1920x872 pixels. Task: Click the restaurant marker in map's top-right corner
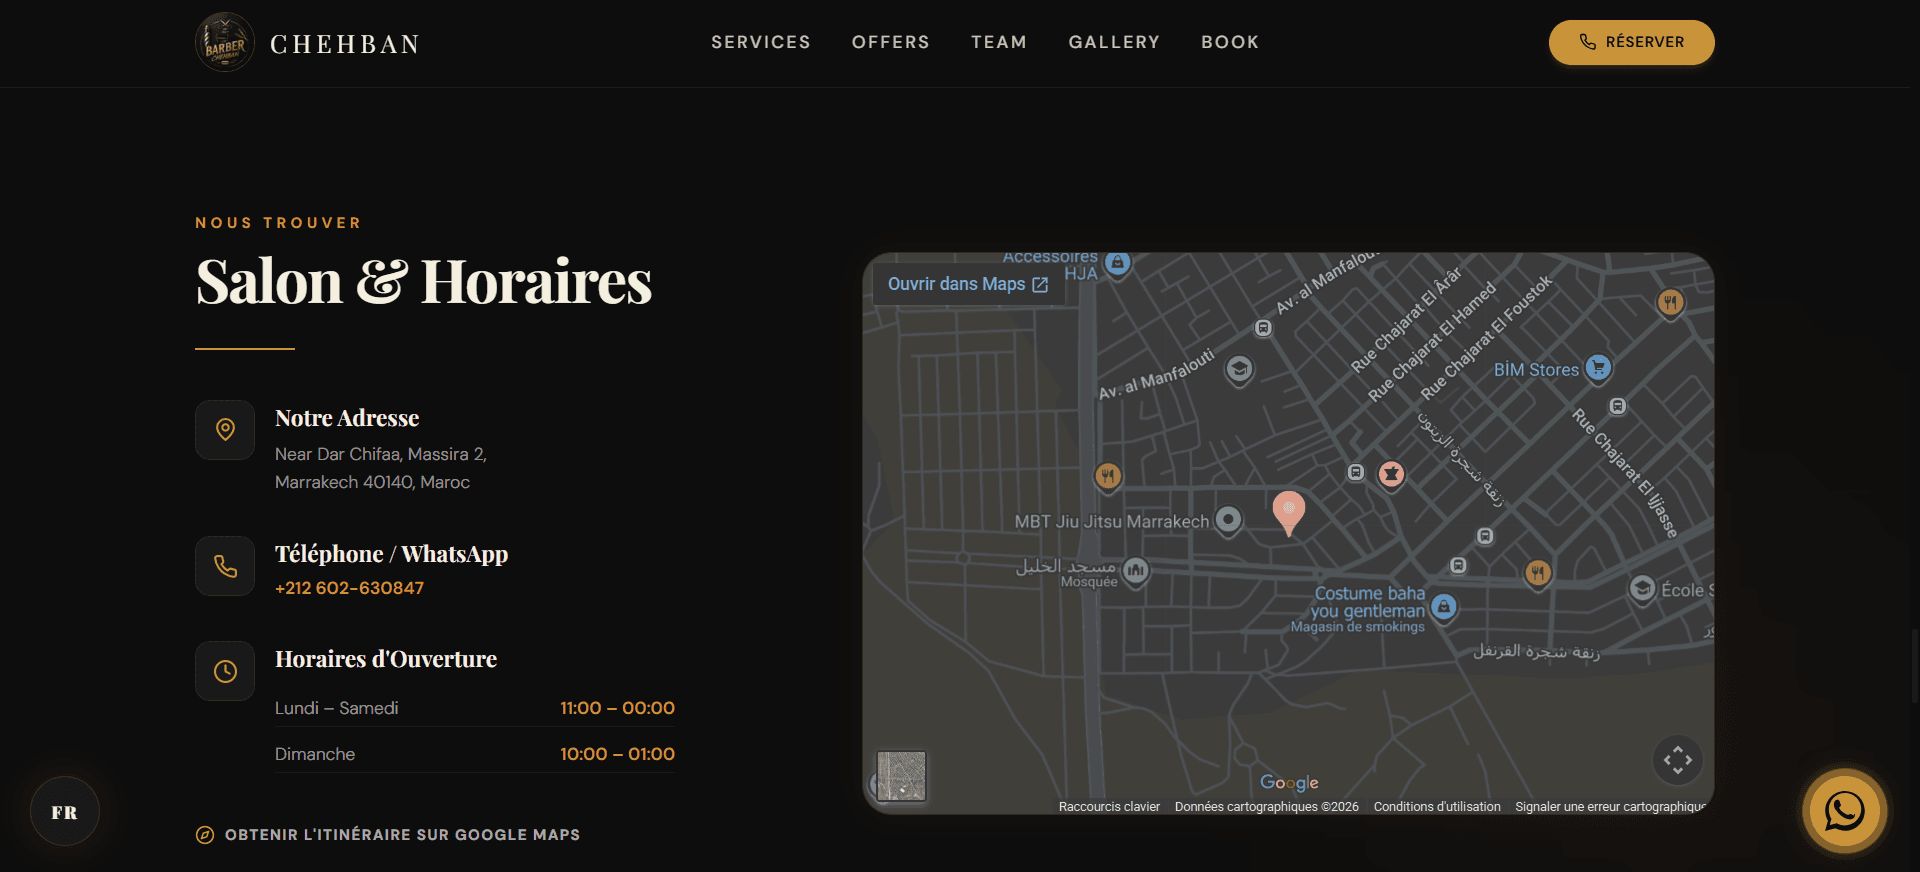(x=1670, y=301)
